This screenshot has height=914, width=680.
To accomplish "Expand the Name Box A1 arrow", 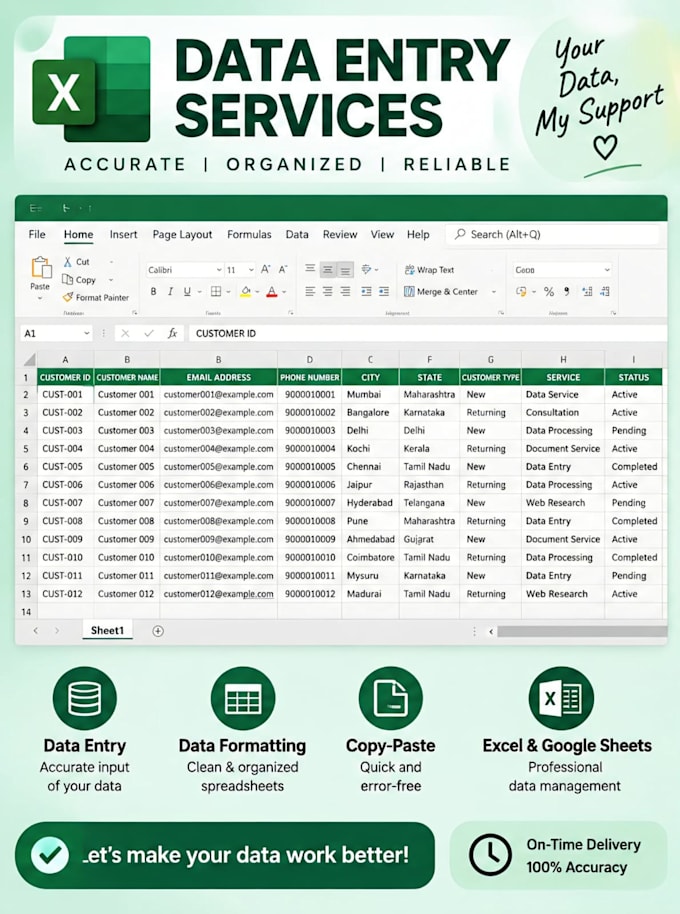I will point(86,333).
